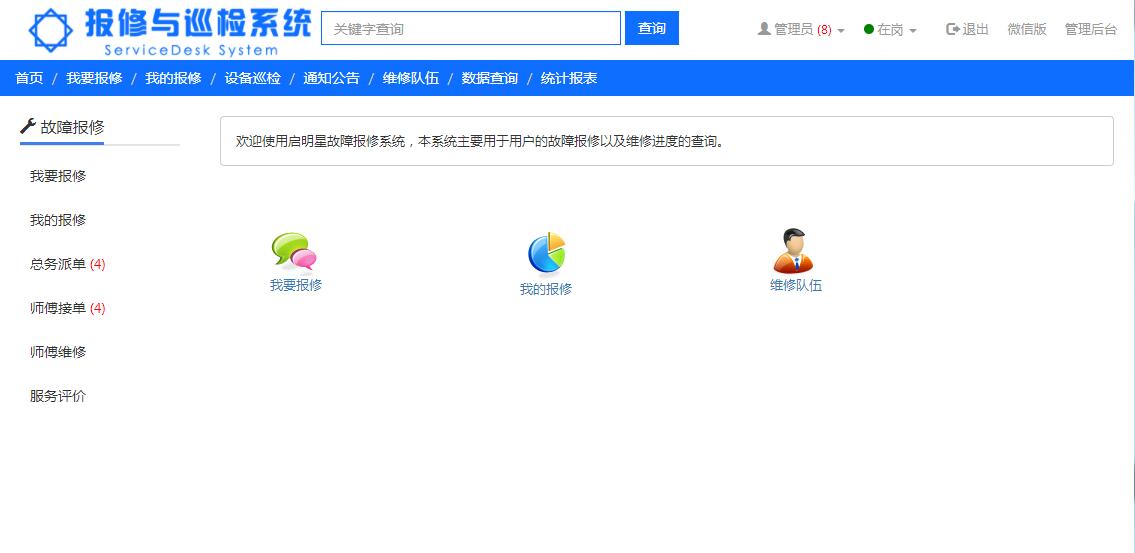Click the blue 查询 search button

[651, 28]
